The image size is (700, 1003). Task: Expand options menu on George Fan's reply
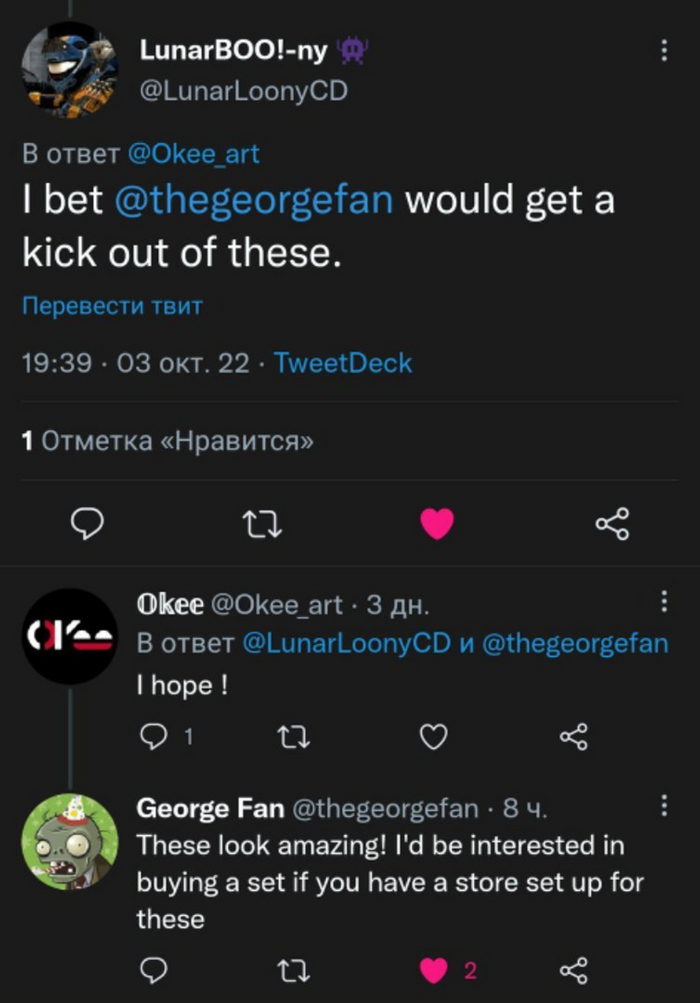point(663,805)
